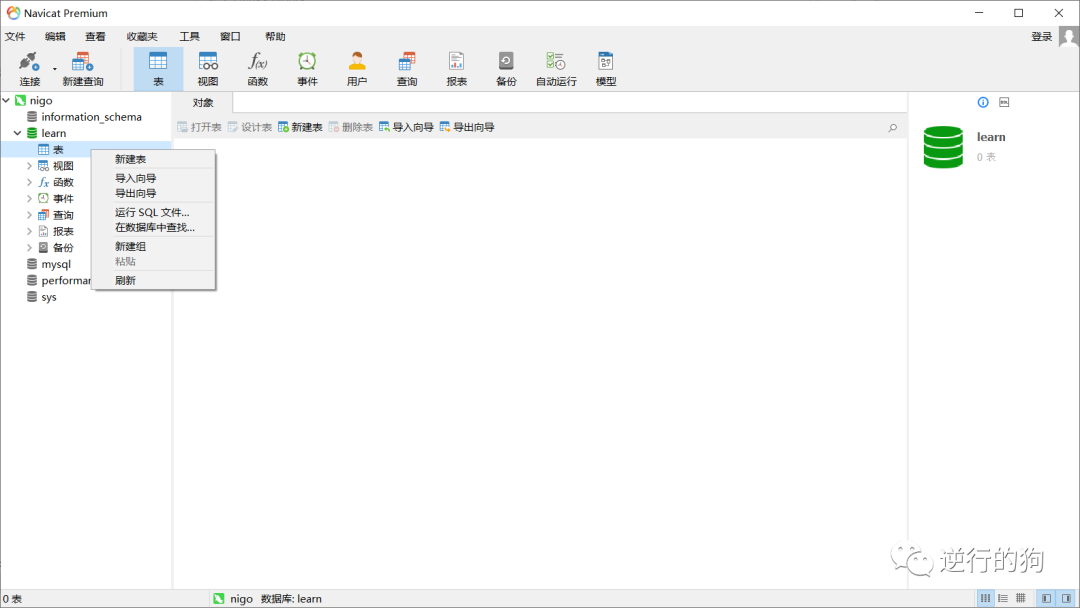Open the 编辑 menu
Viewport: 1080px width, 608px height.
point(55,36)
